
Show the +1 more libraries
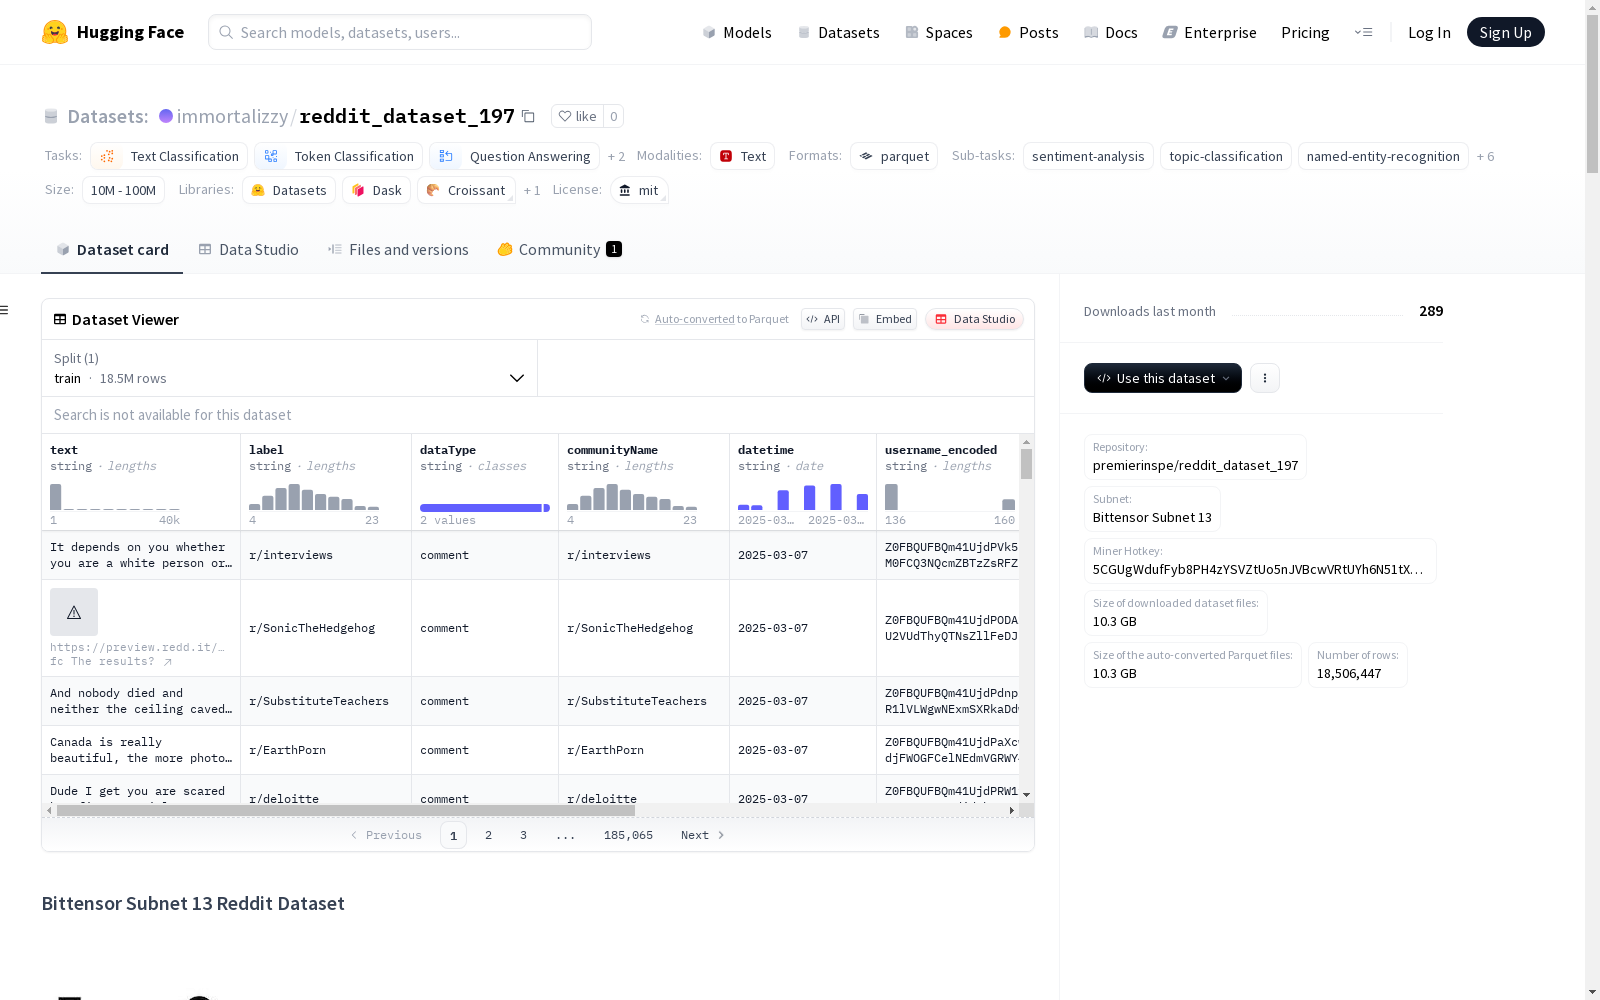point(532,190)
